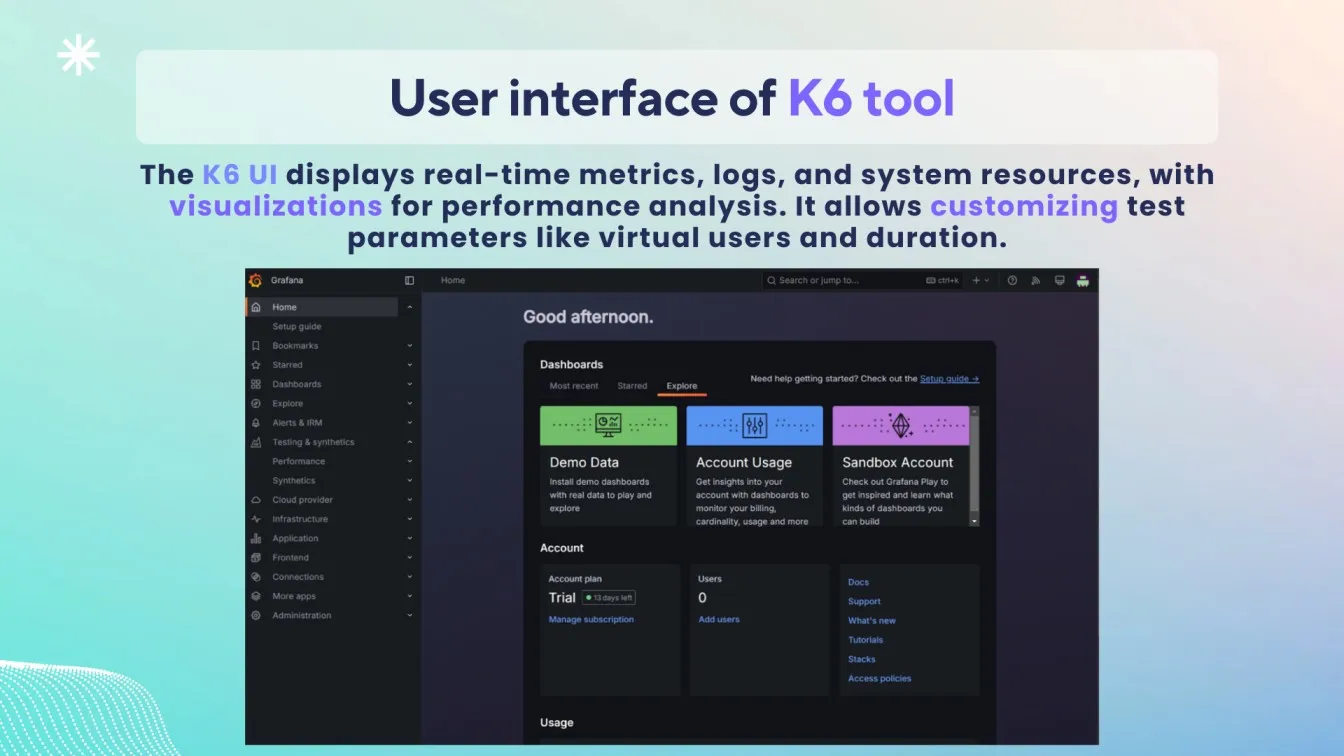Click the Infrastructure pulse icon
1344x756 pixels.
pyautogui.click(x=256, y=519)
